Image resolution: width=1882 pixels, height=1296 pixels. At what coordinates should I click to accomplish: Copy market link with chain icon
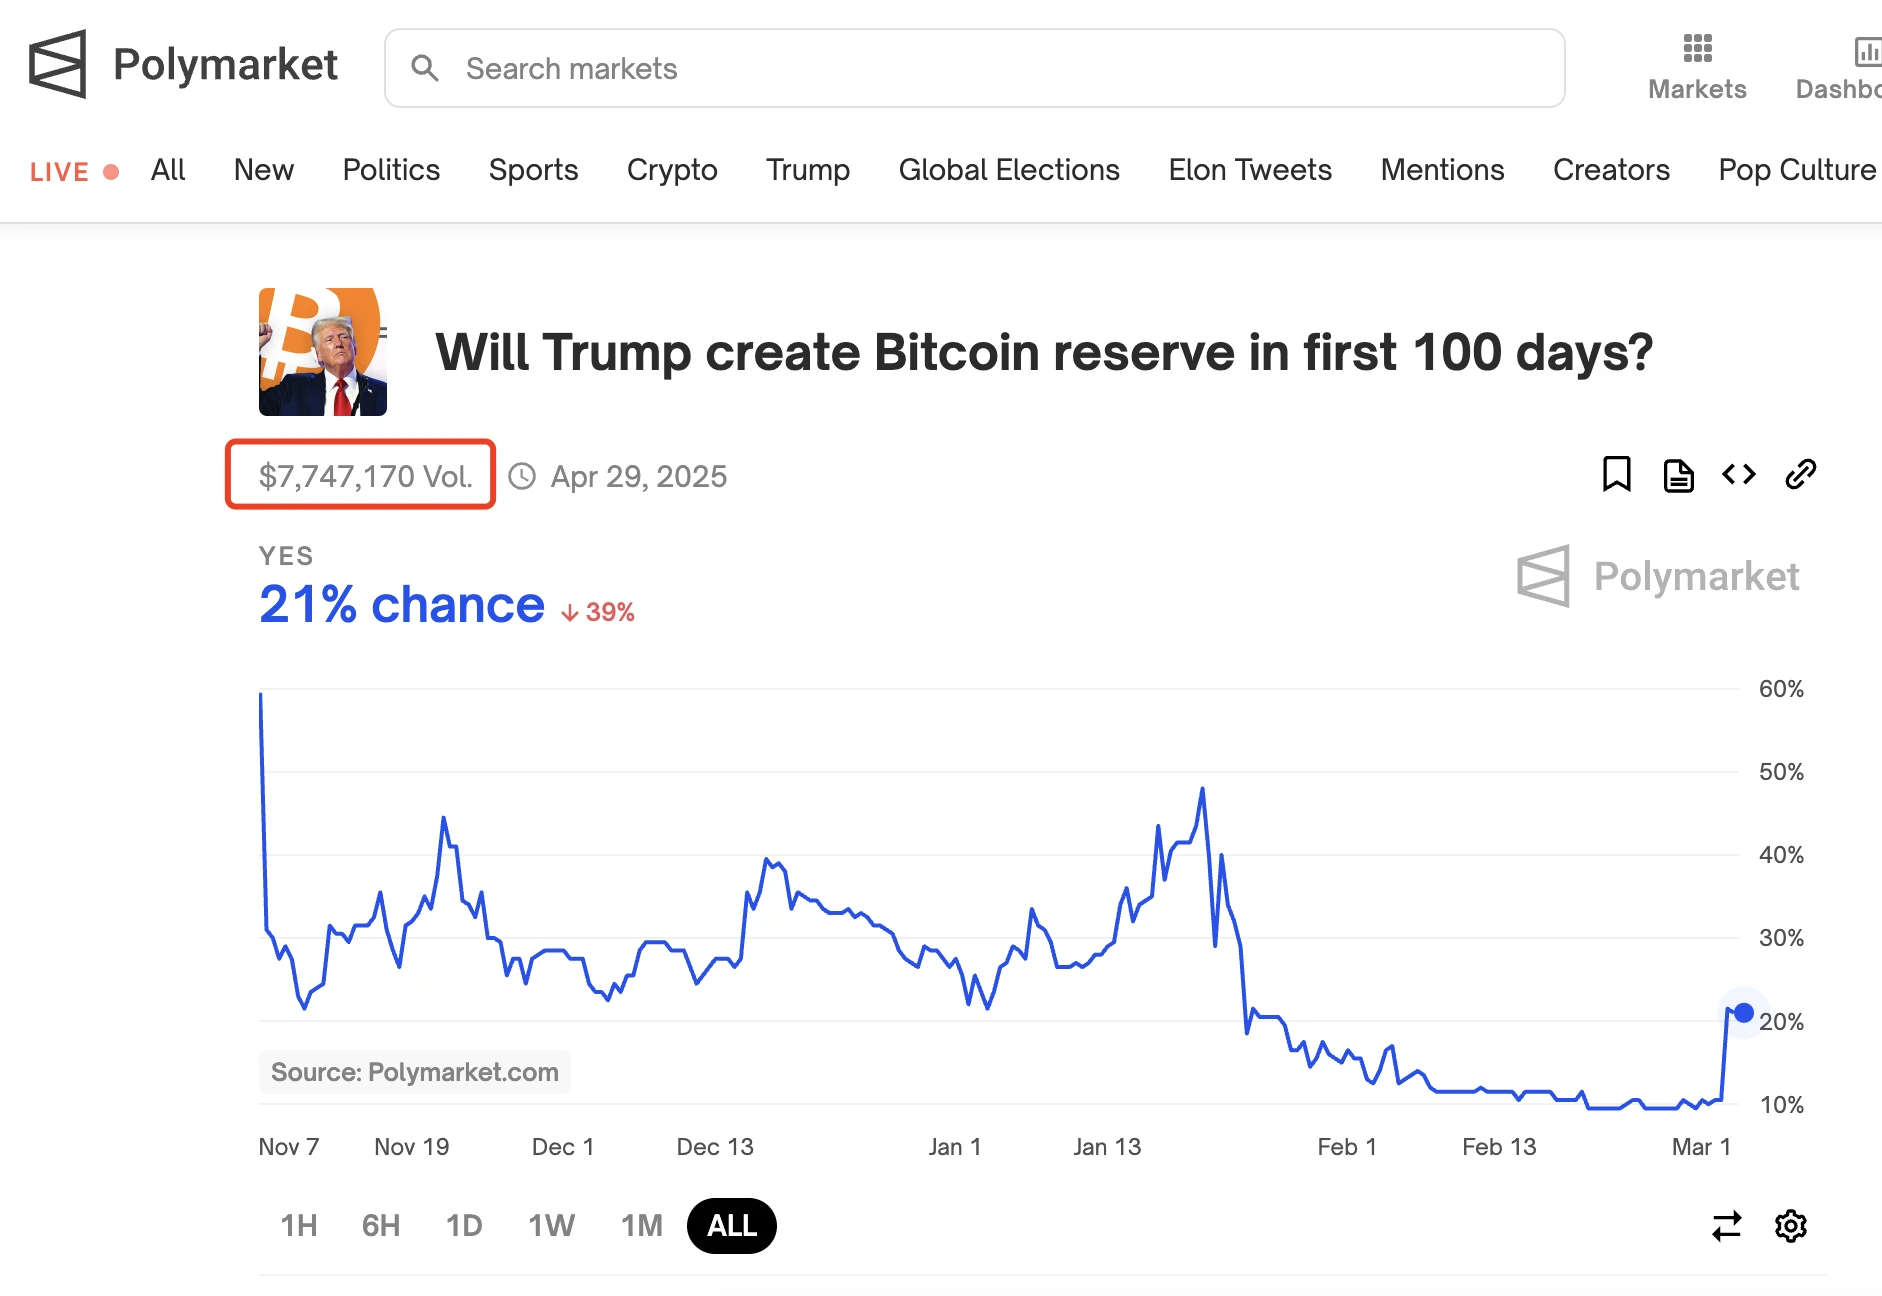click(x=1800, y=474)
